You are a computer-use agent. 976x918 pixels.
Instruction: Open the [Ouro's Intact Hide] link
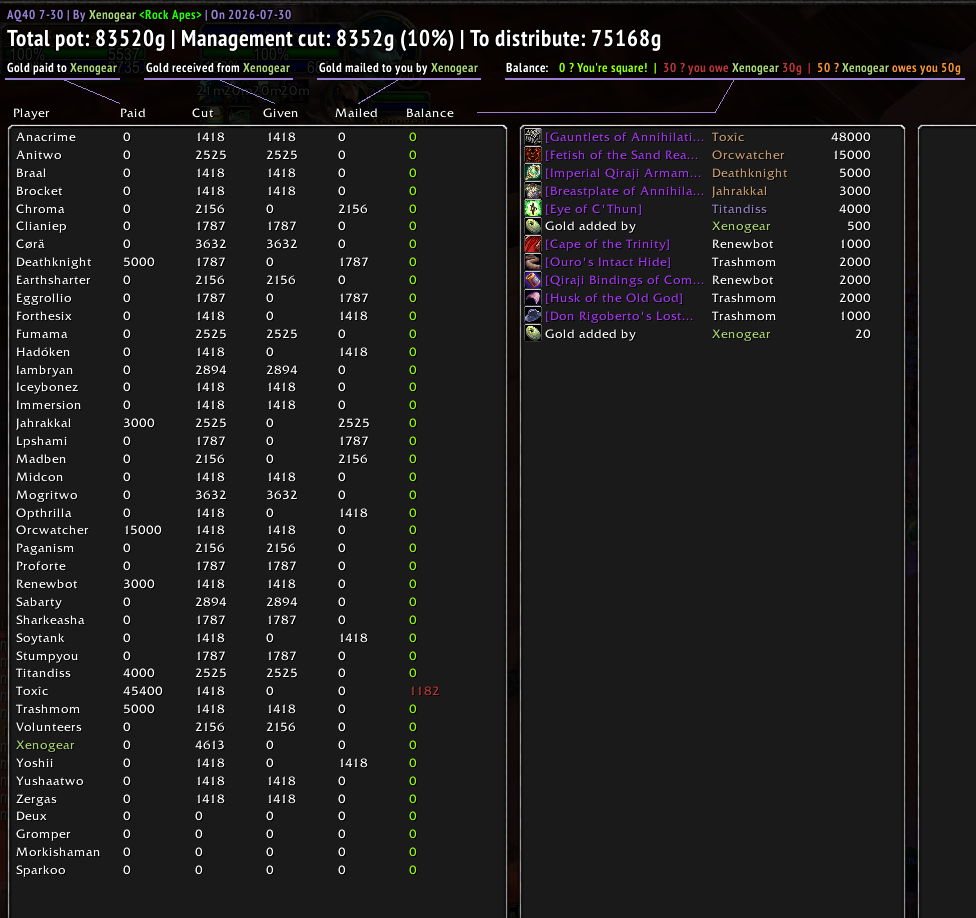coord(608,262)
